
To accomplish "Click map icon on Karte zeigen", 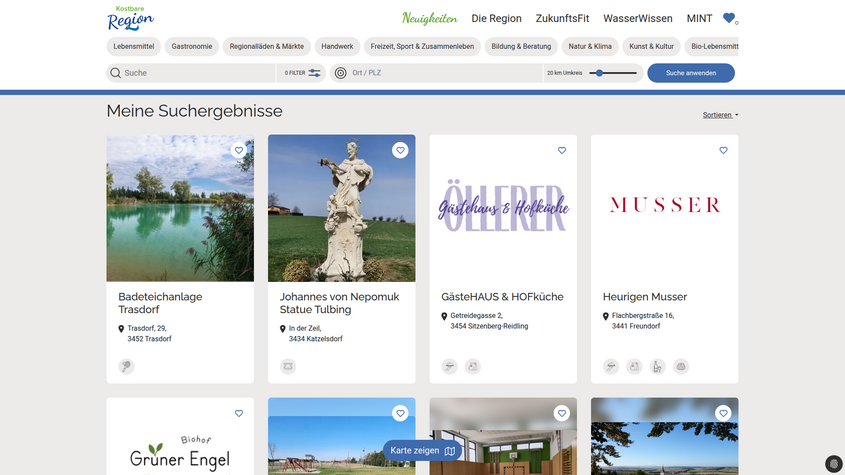I will tap(450, 451).
